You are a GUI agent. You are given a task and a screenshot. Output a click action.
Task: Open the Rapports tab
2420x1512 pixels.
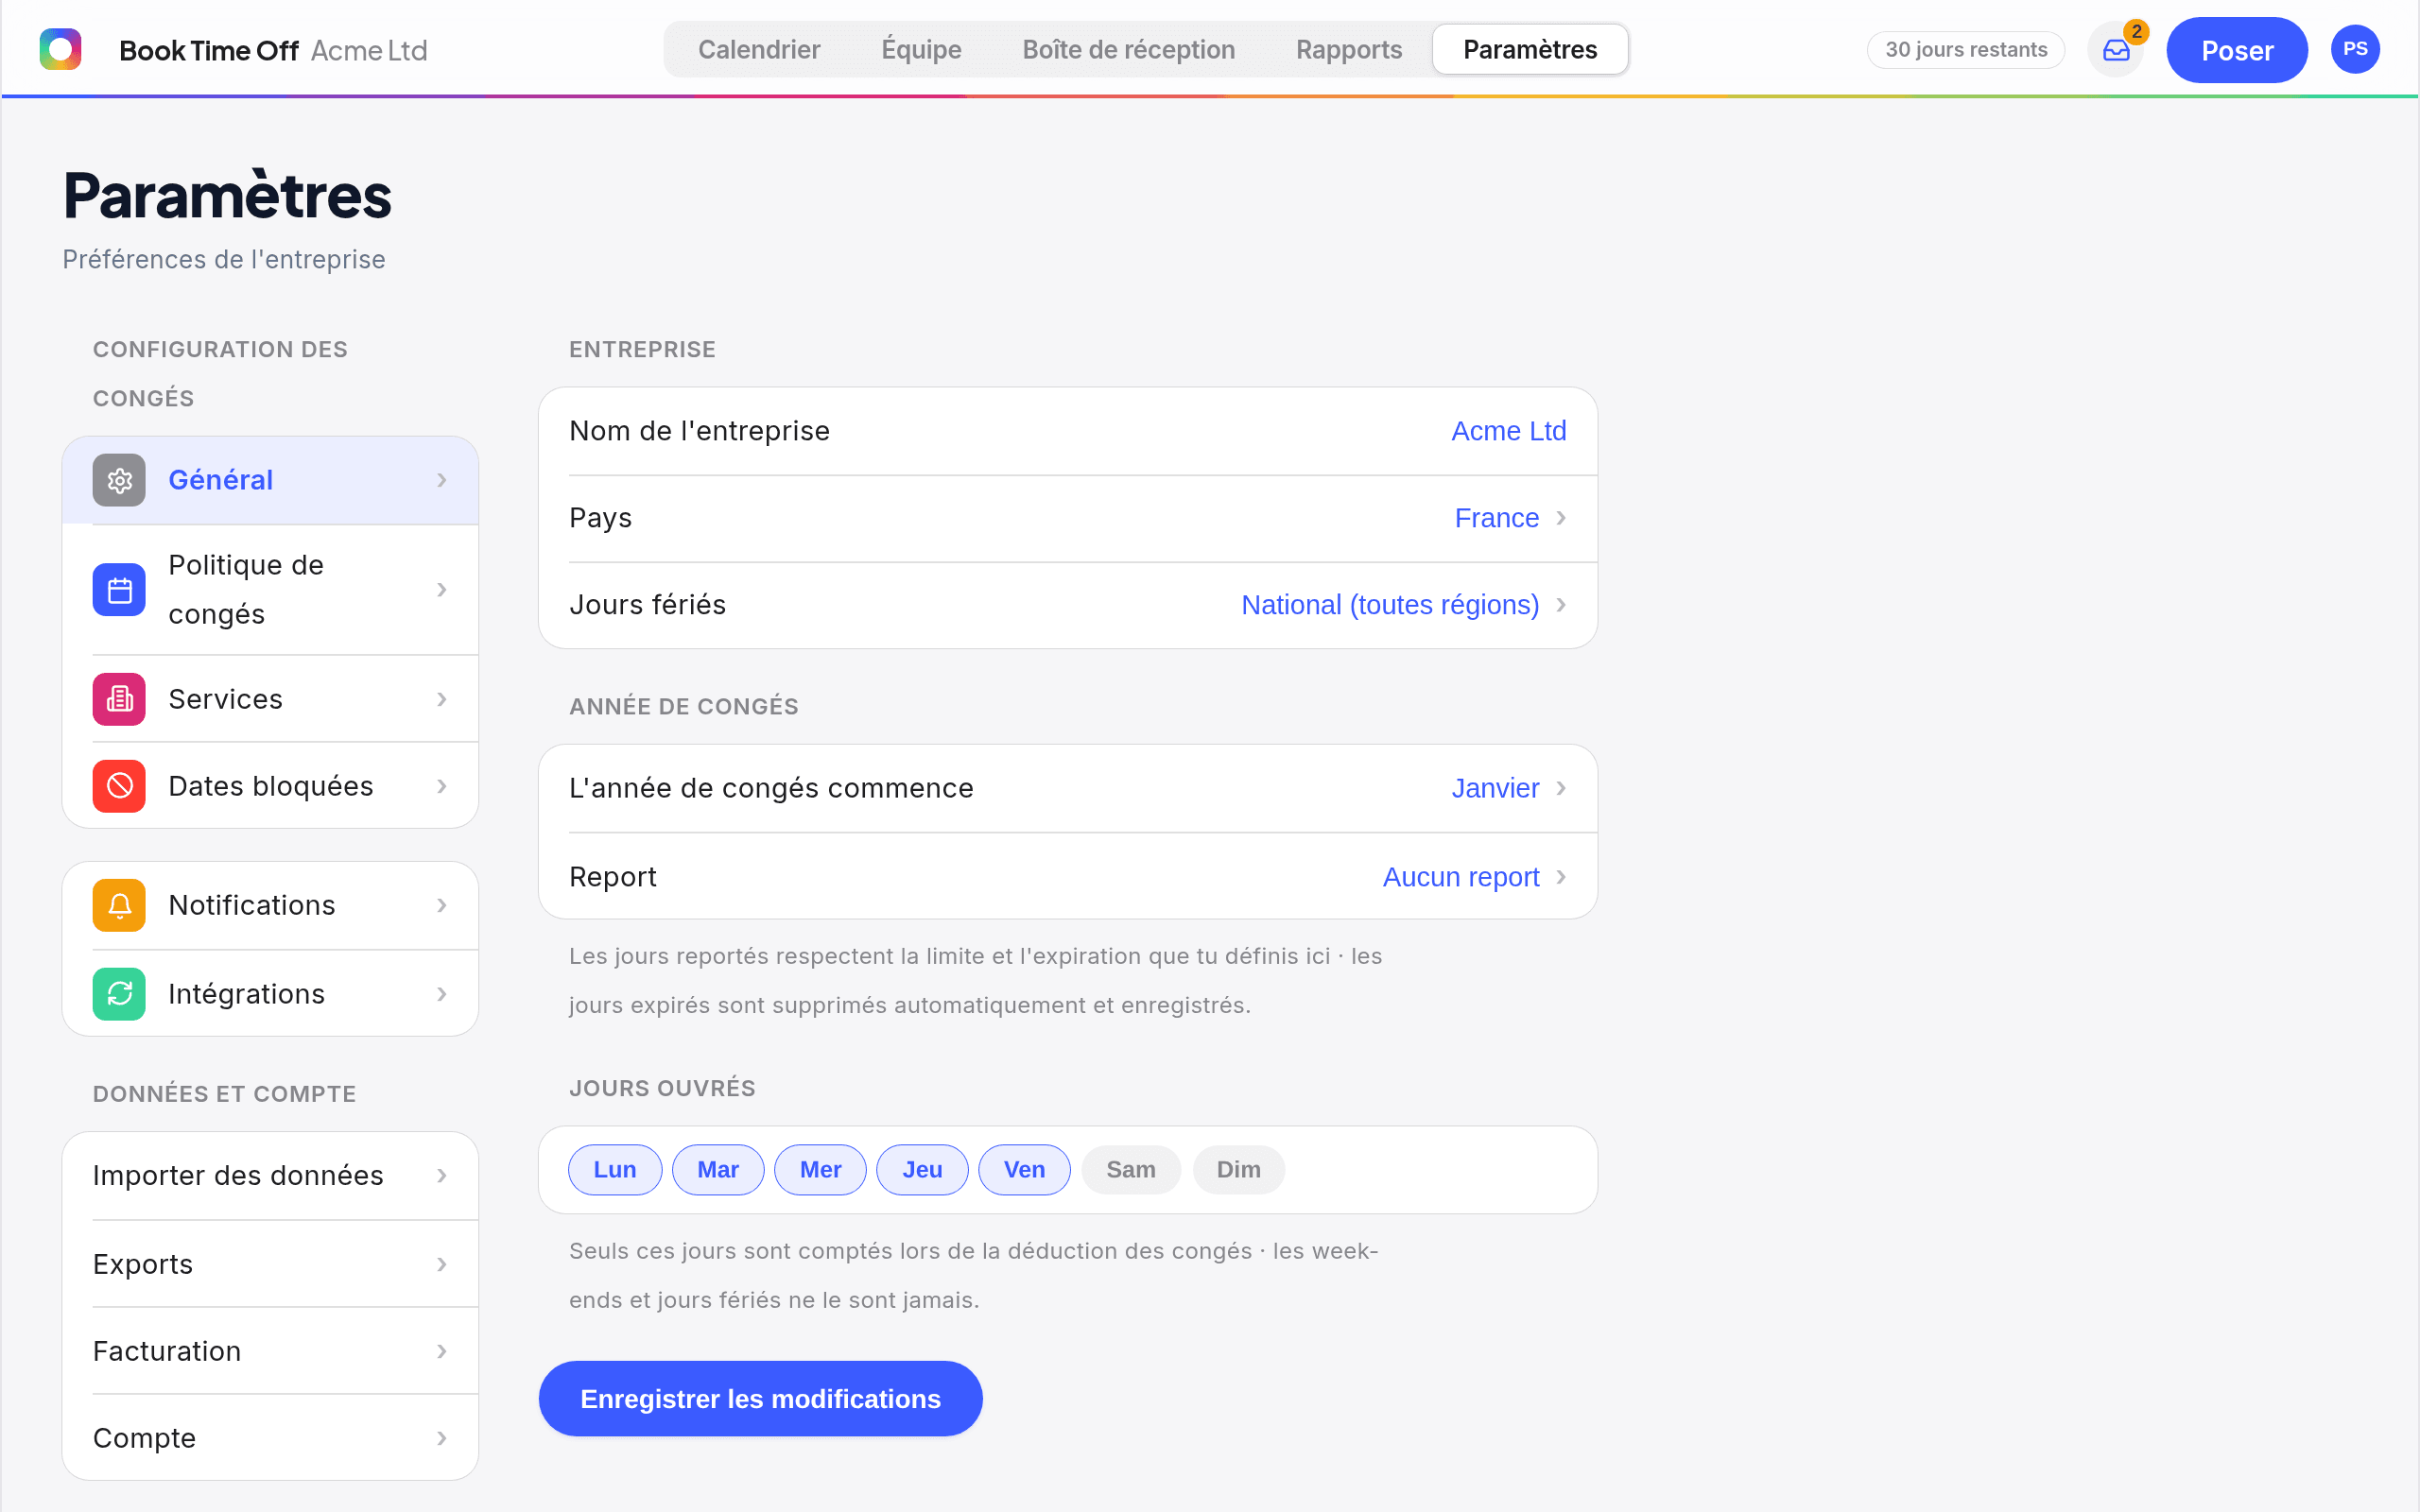(x=1348, y=49)
